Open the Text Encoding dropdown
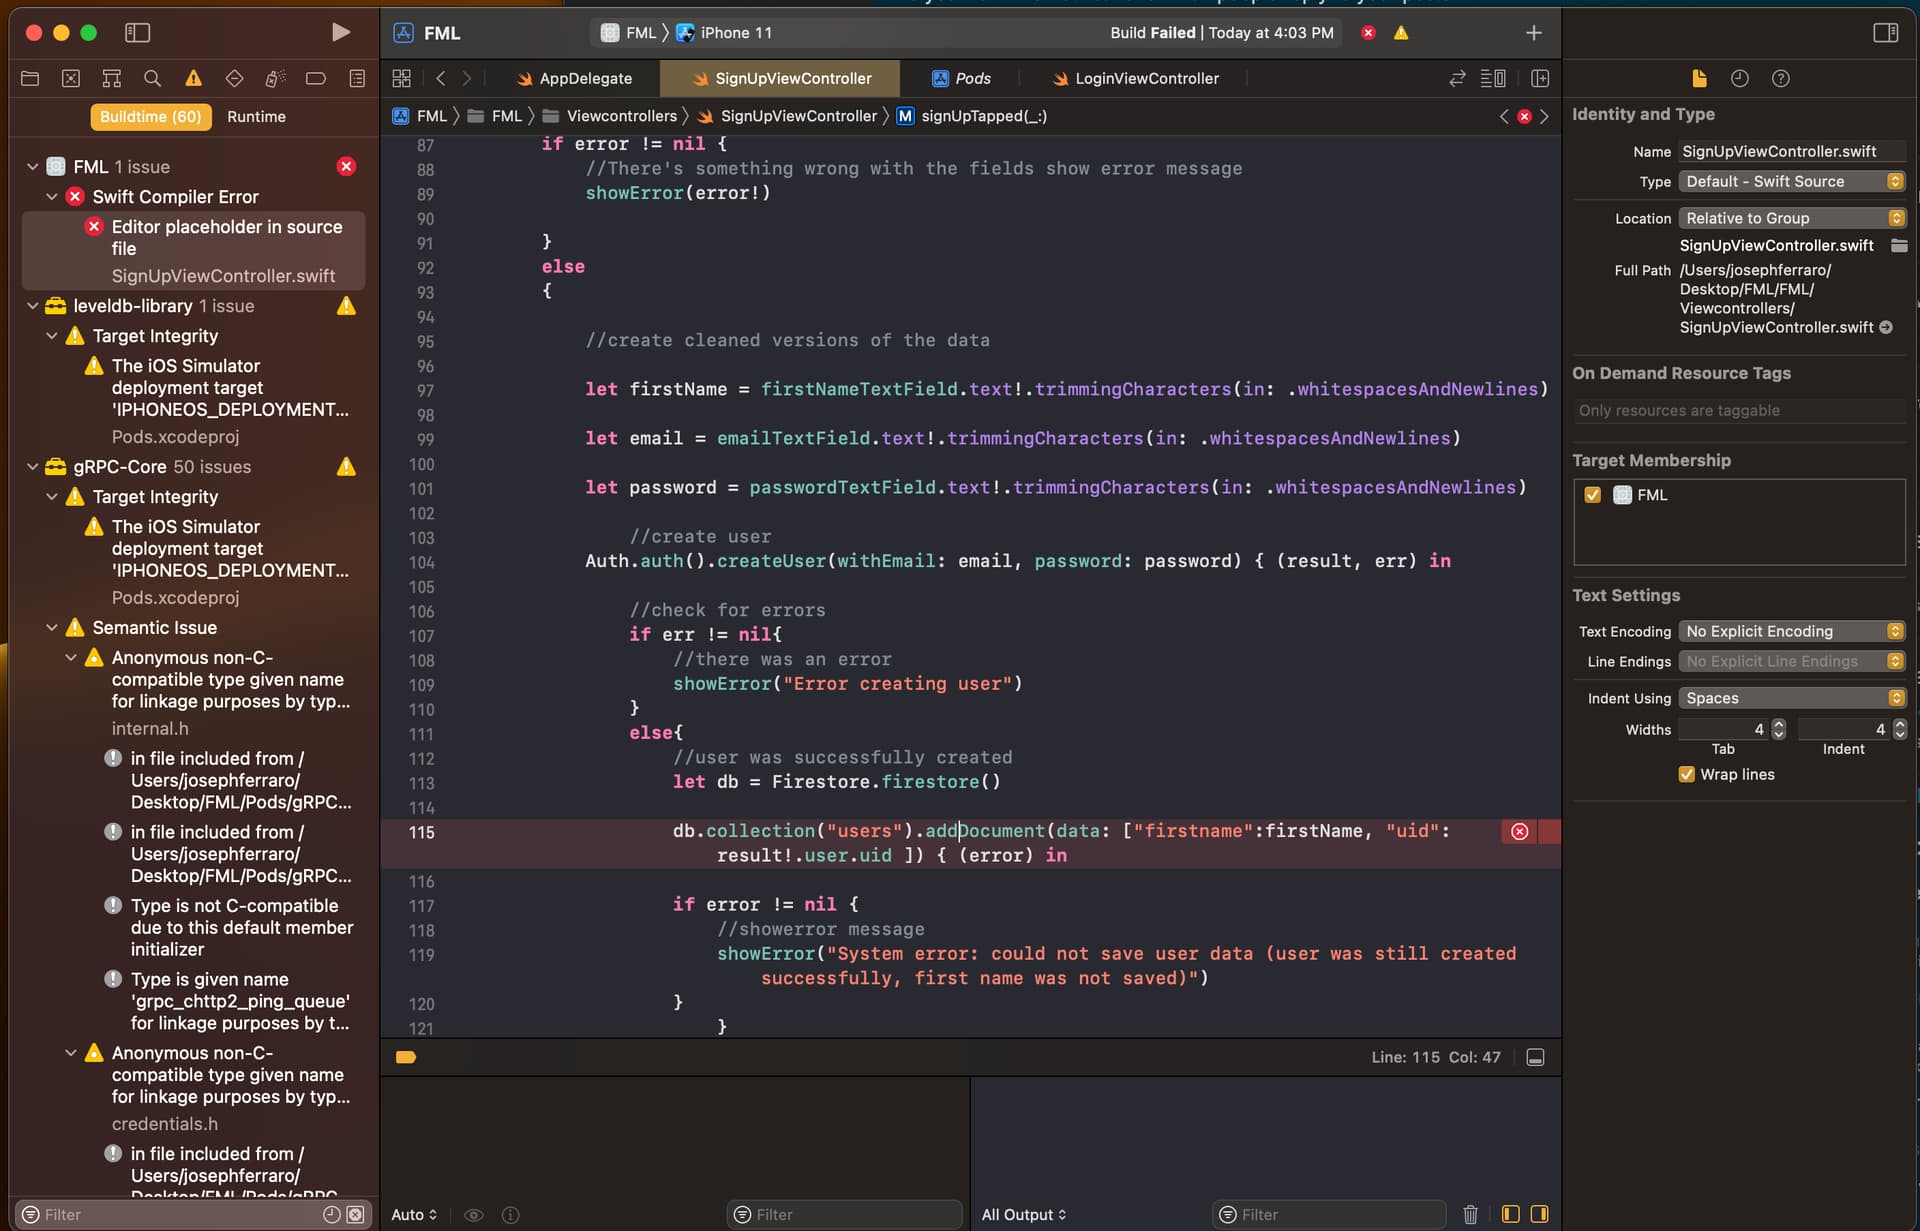 1792,631
